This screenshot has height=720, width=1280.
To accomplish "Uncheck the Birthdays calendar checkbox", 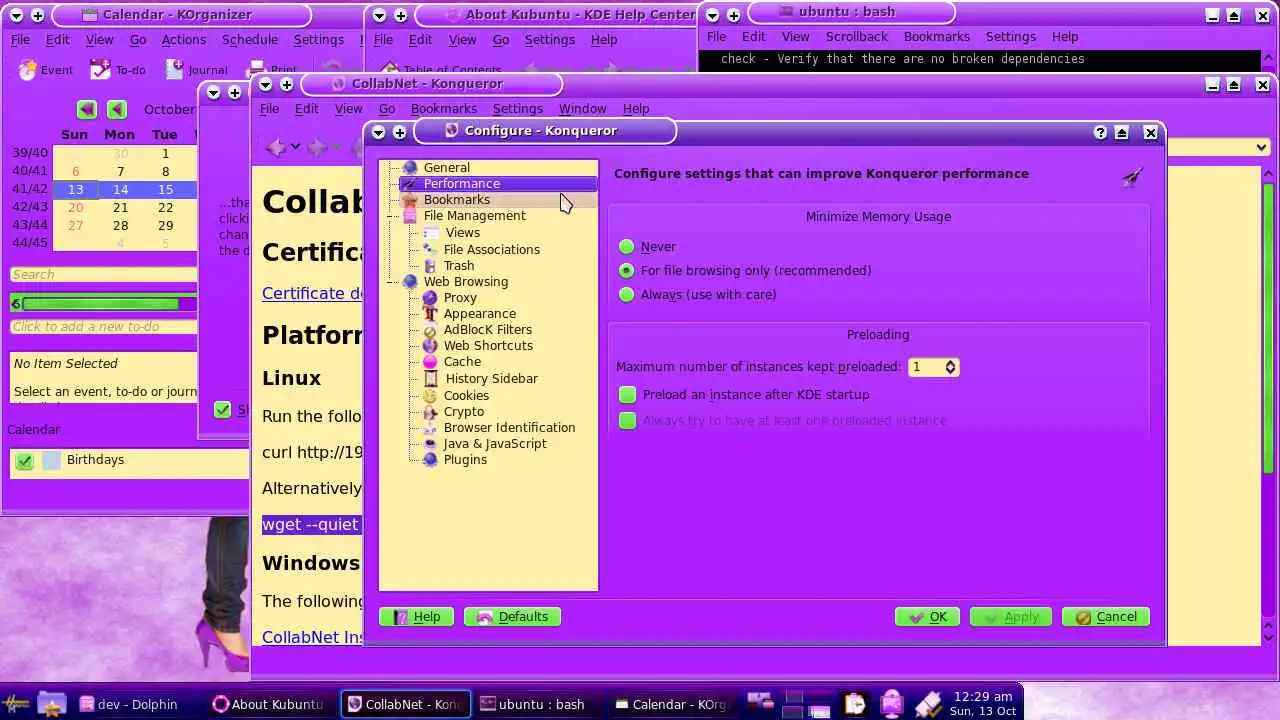I will [x=25, y=461].
